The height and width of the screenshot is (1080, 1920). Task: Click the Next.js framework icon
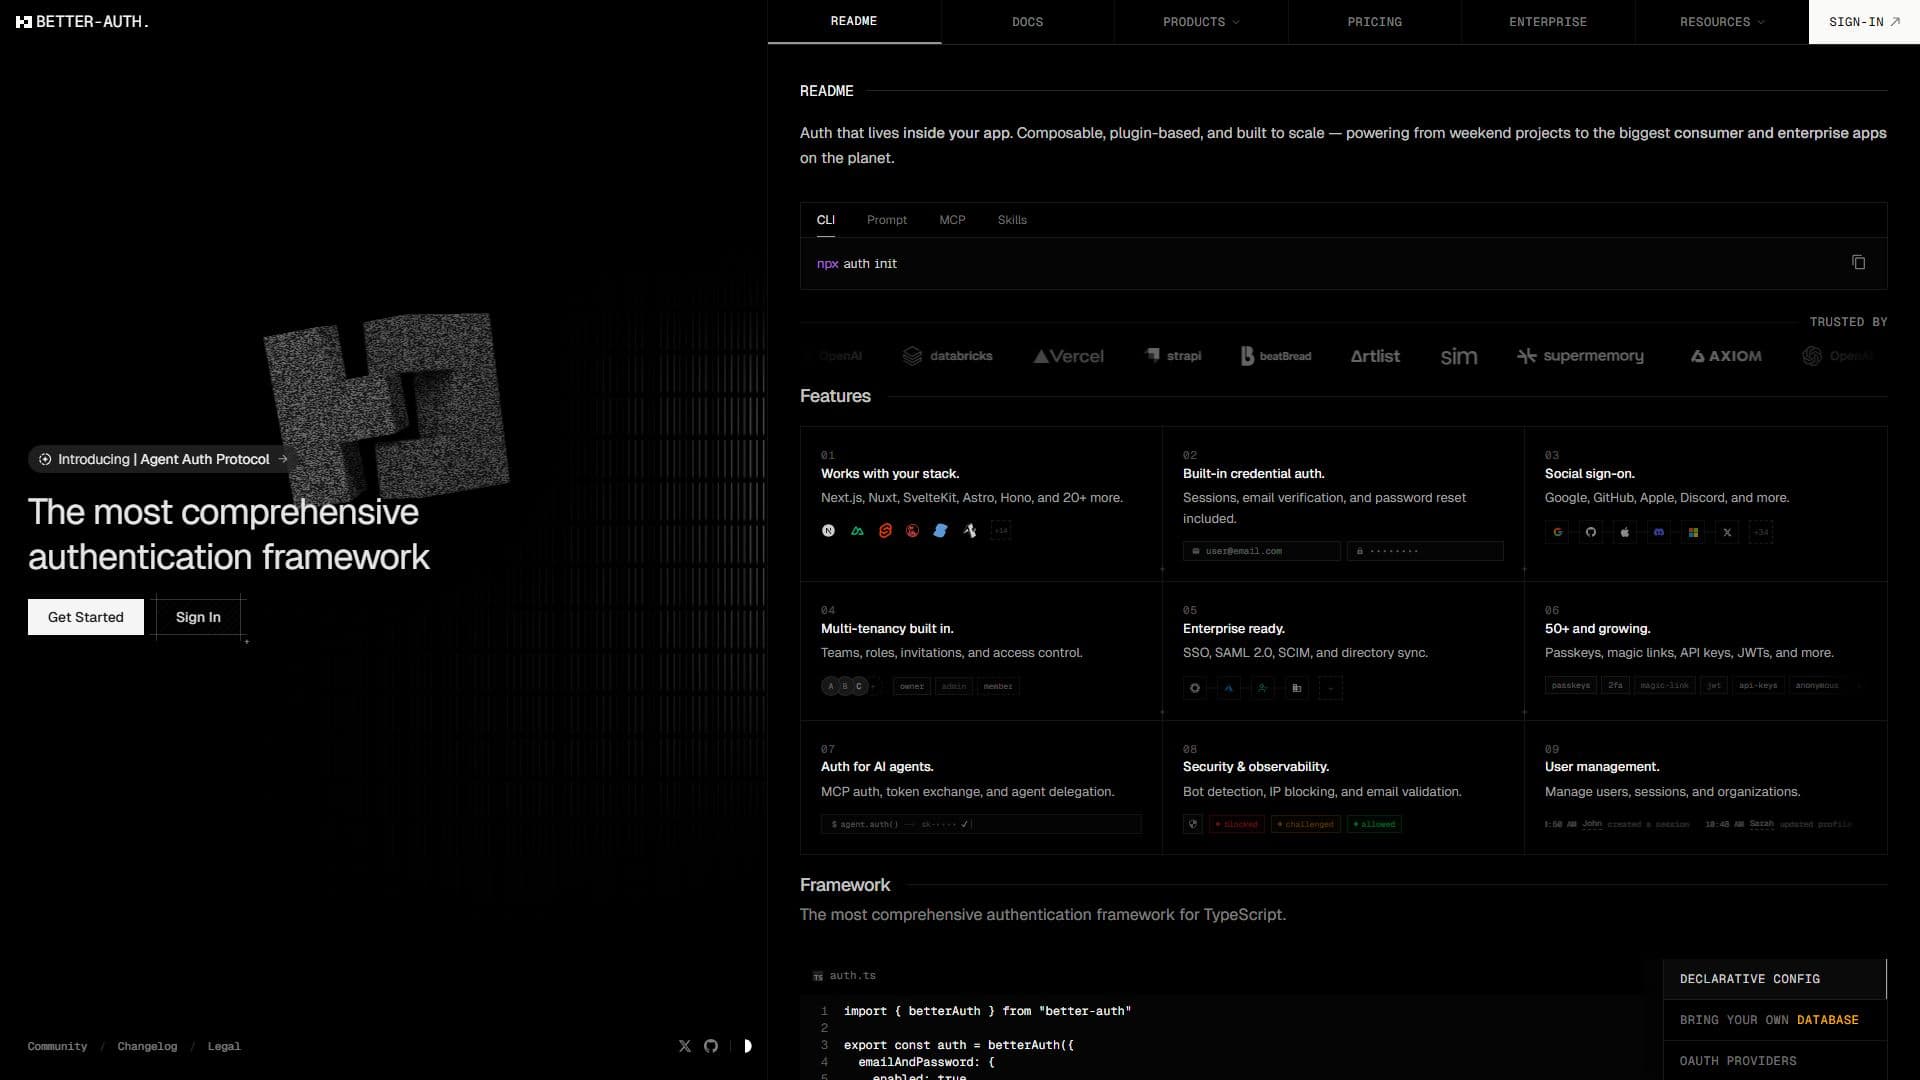click(x=828, y=531)
